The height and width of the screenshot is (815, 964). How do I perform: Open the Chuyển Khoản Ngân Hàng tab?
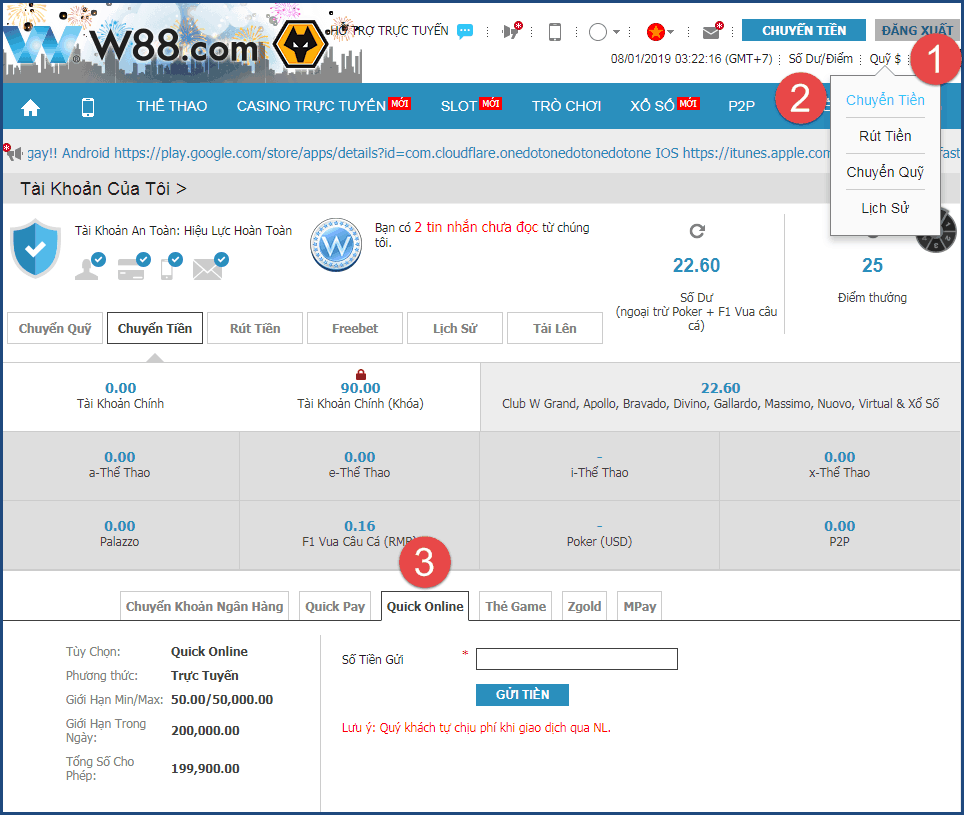coord(204,607)
